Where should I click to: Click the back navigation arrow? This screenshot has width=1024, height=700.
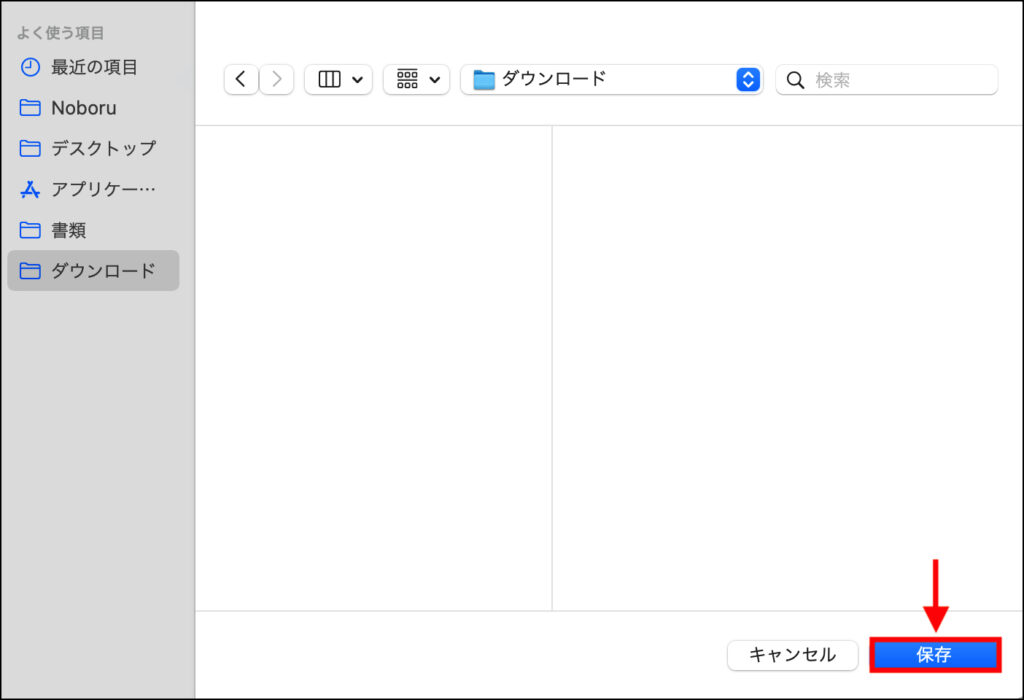(241, 80)
